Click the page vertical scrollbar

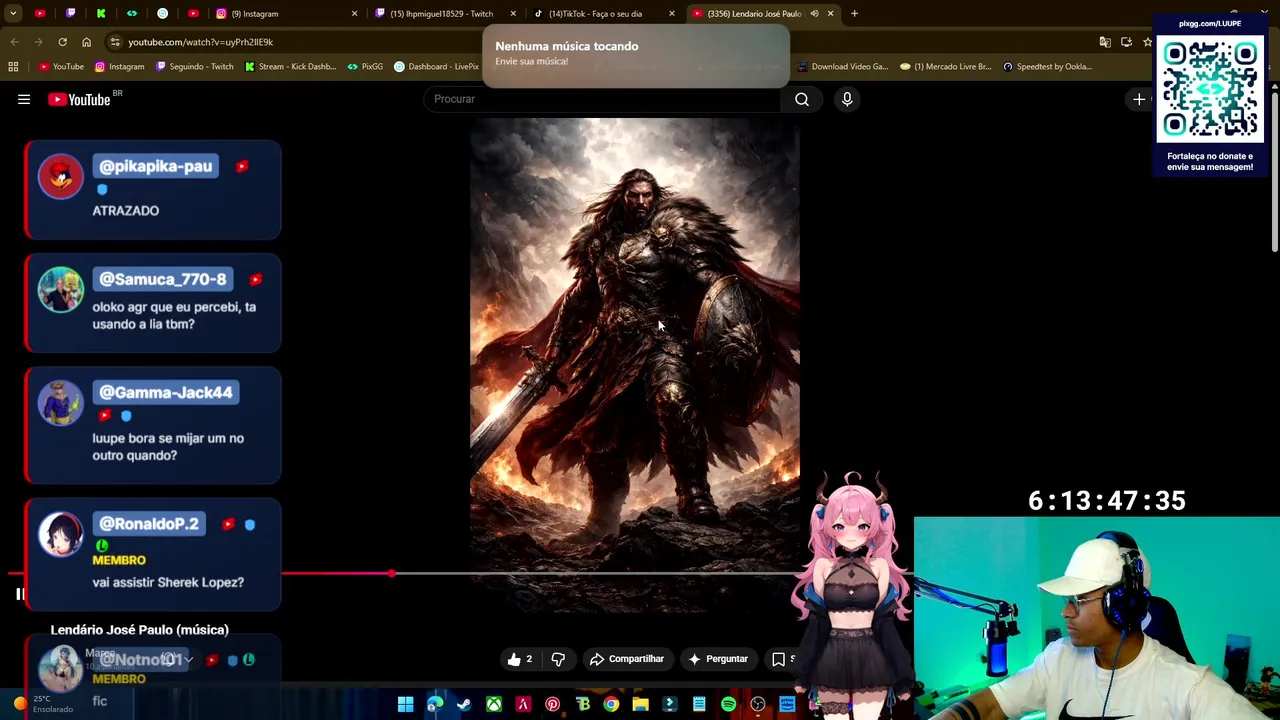[x=1275, y=170]
